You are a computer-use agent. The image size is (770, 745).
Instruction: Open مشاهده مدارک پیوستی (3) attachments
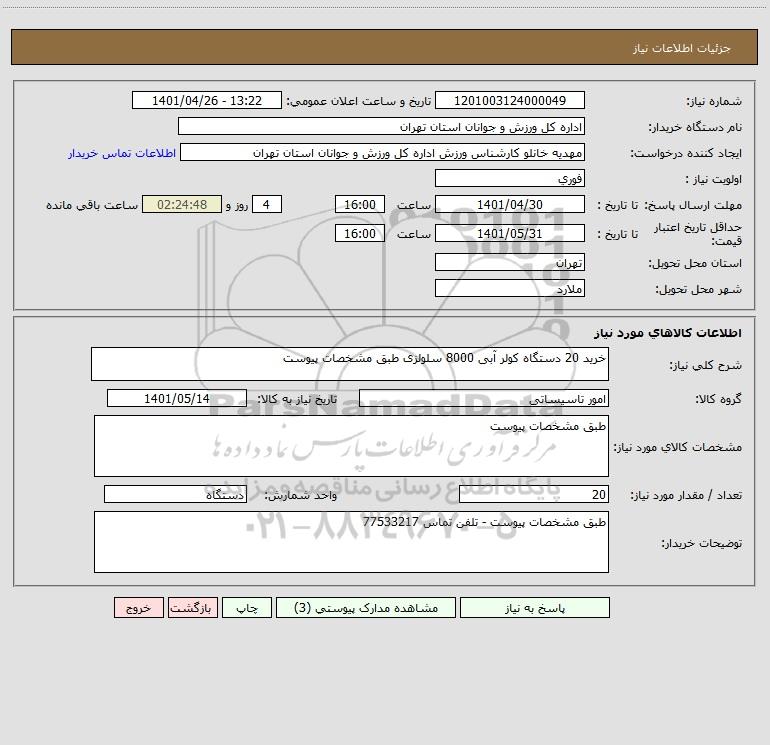coord(366,607)
